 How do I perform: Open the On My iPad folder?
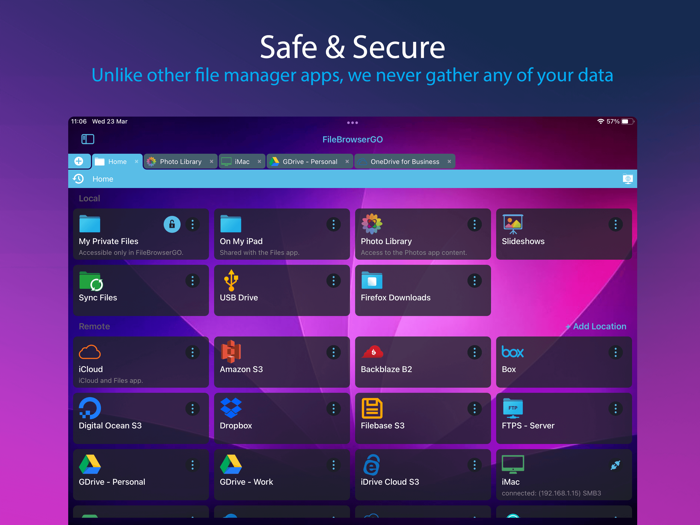282,234
